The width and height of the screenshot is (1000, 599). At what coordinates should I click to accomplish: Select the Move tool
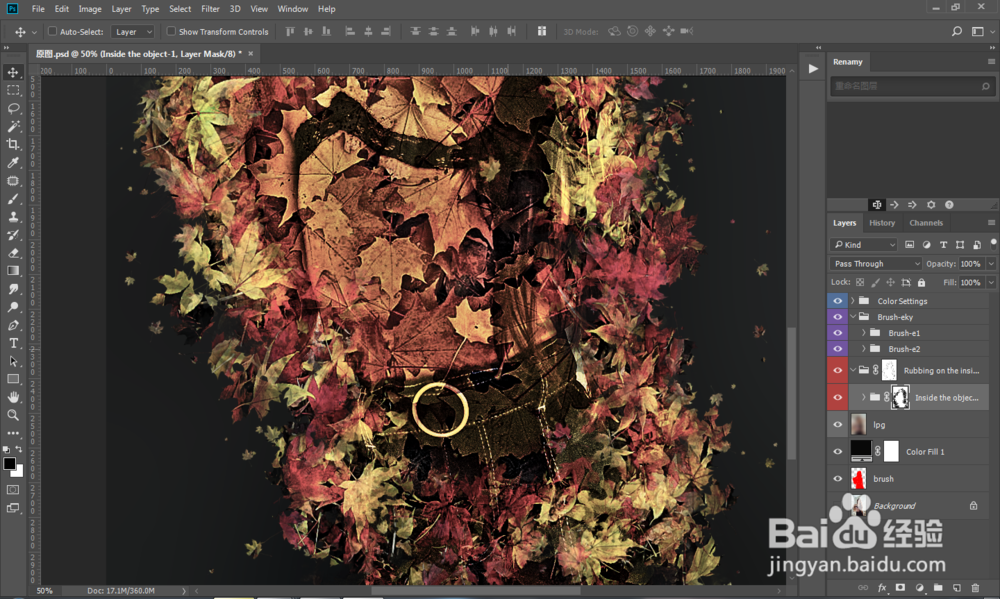point(13,72)
